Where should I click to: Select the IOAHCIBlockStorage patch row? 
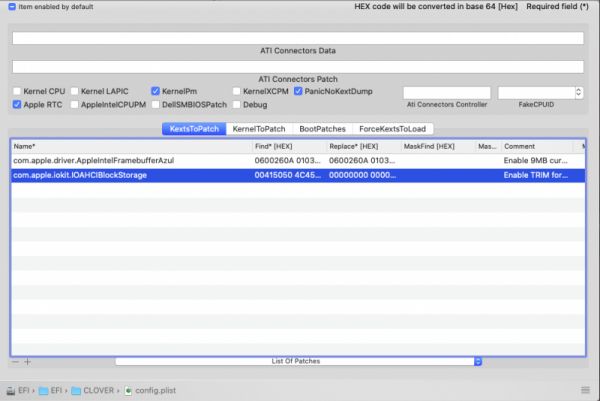tap(298, 175)
